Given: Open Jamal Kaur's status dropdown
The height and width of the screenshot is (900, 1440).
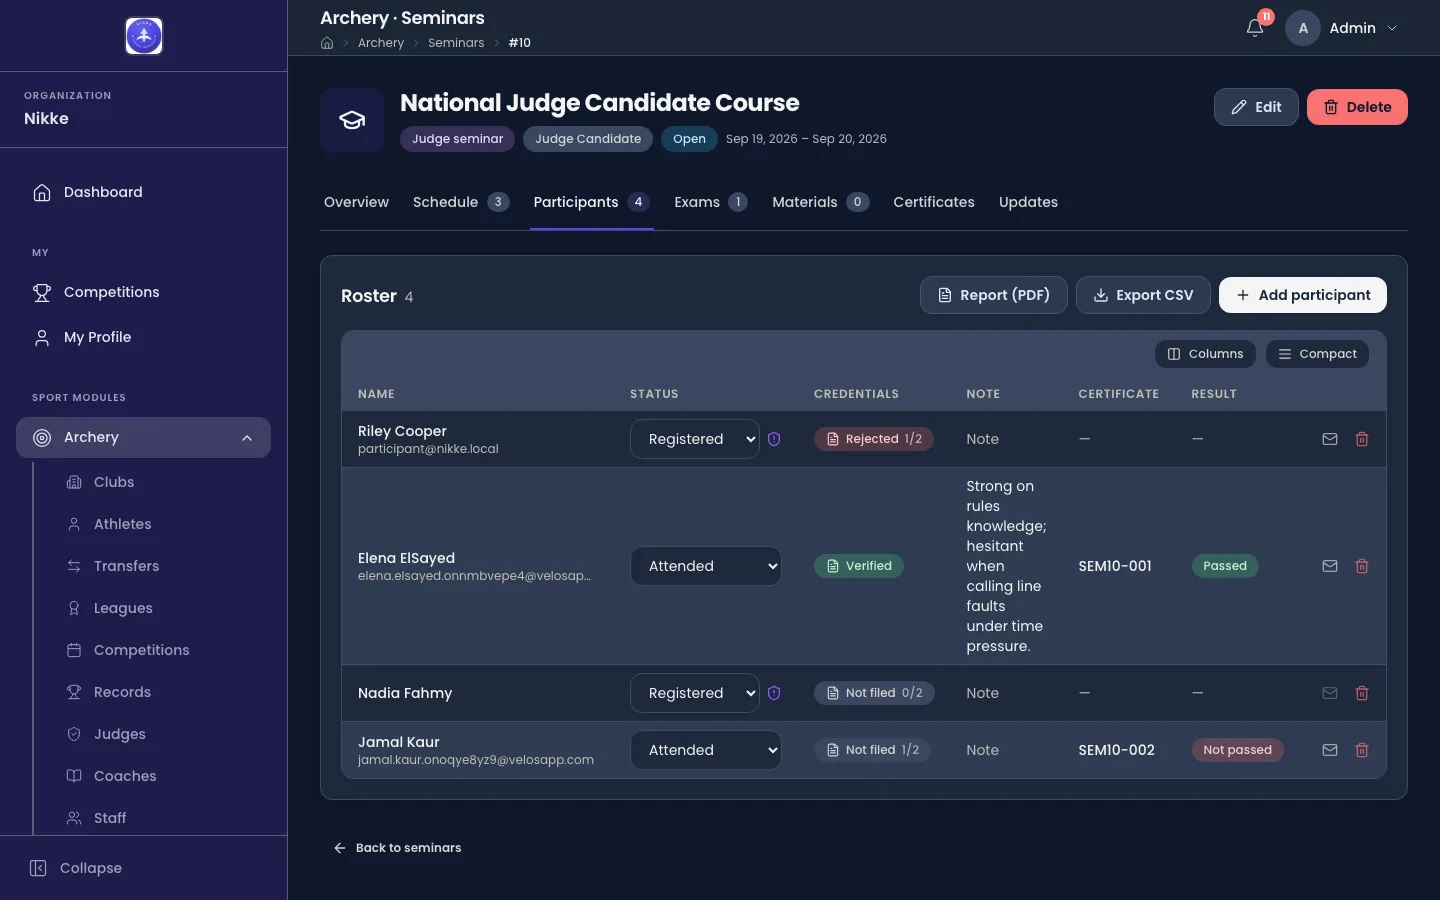Looking at the screenshot, I should click(x=706, y=750).
